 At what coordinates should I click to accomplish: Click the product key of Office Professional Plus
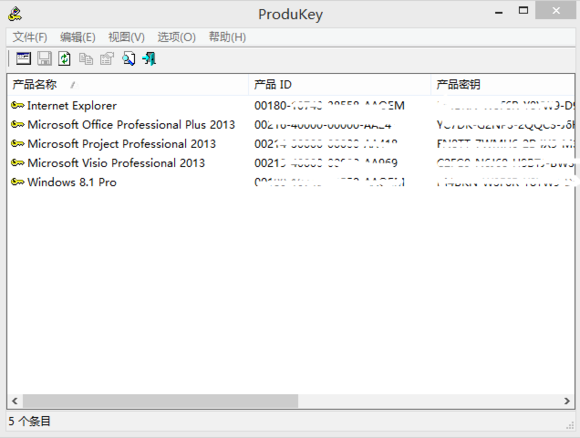[505, 125]
